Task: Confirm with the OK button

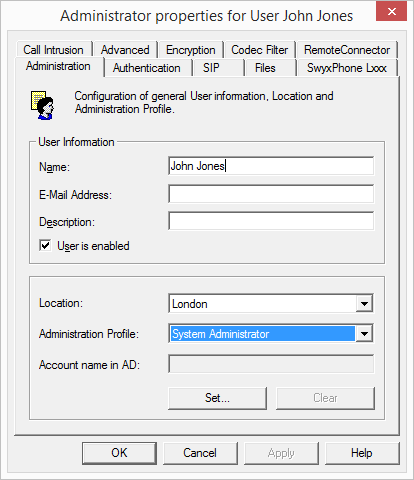Action: point(119,453)
